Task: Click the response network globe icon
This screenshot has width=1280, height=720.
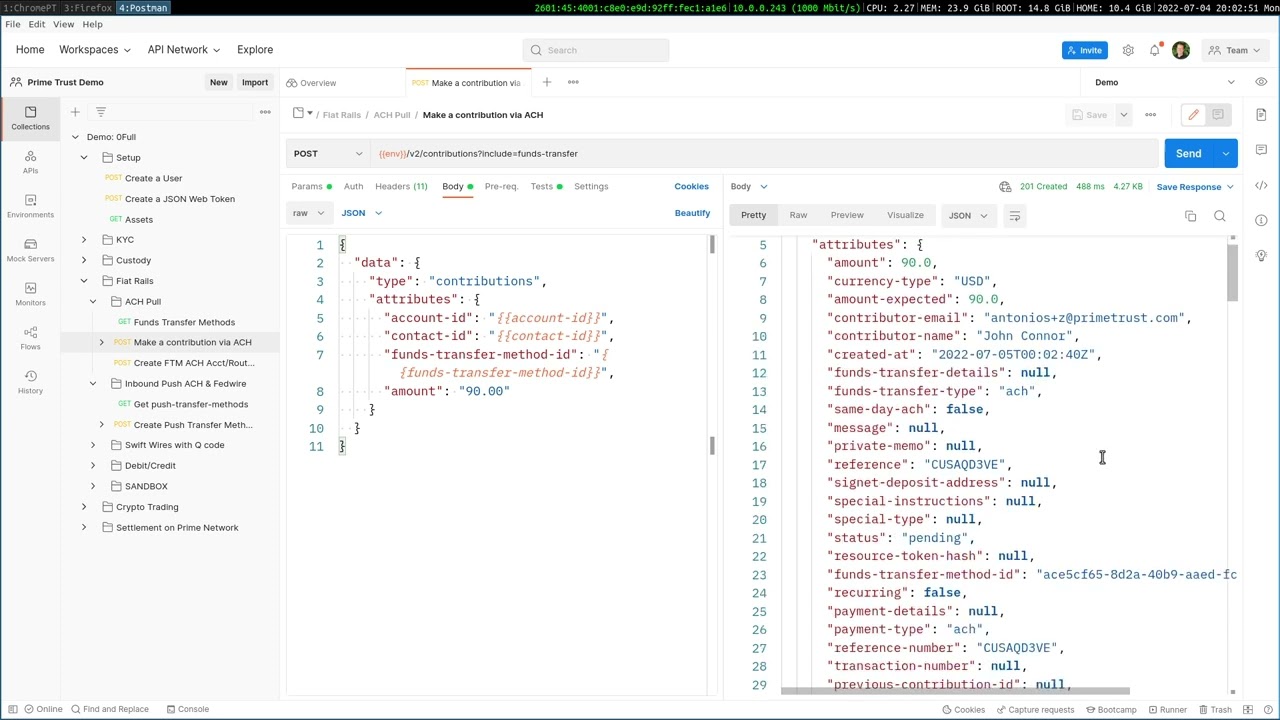Action: (1005, 187)
